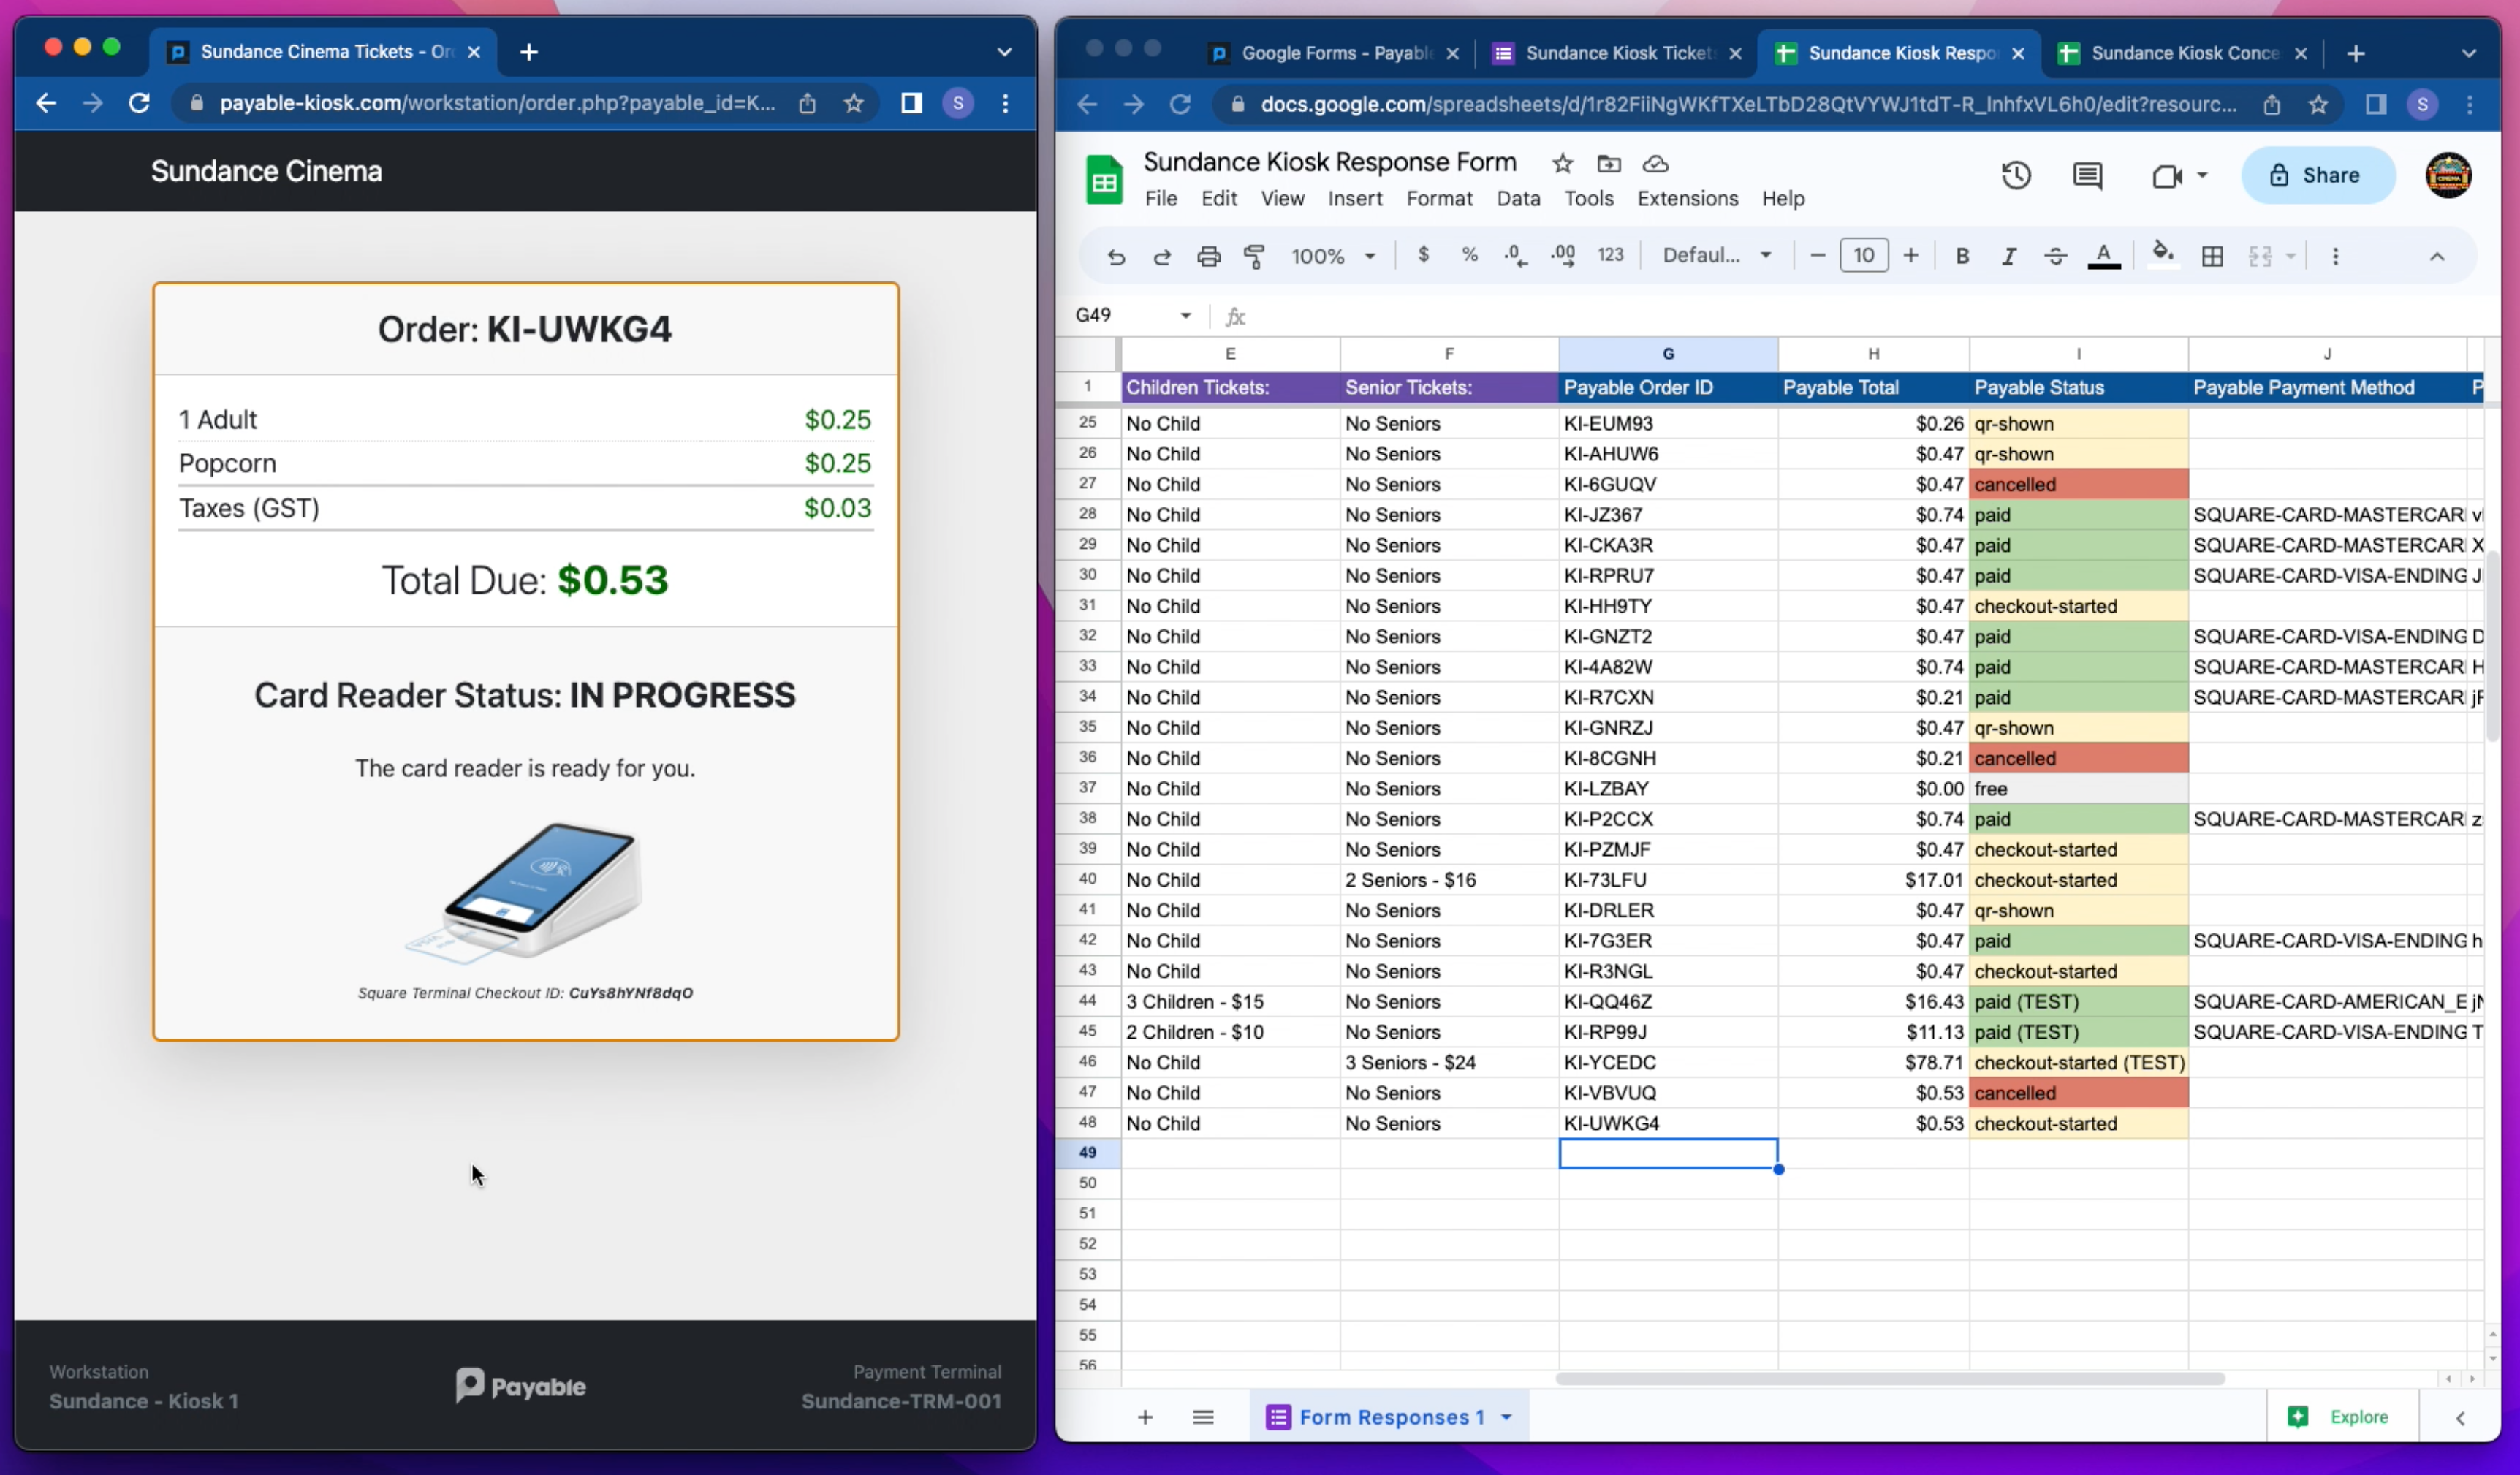Open the 100% zoom dropdown

pyautogui.click(x=1332, y=256)
